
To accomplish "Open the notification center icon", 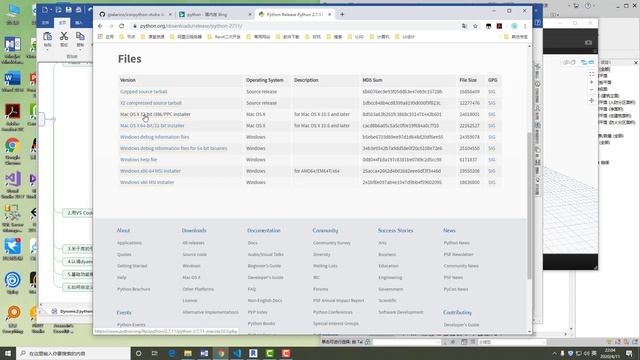I will coord(629,353).
